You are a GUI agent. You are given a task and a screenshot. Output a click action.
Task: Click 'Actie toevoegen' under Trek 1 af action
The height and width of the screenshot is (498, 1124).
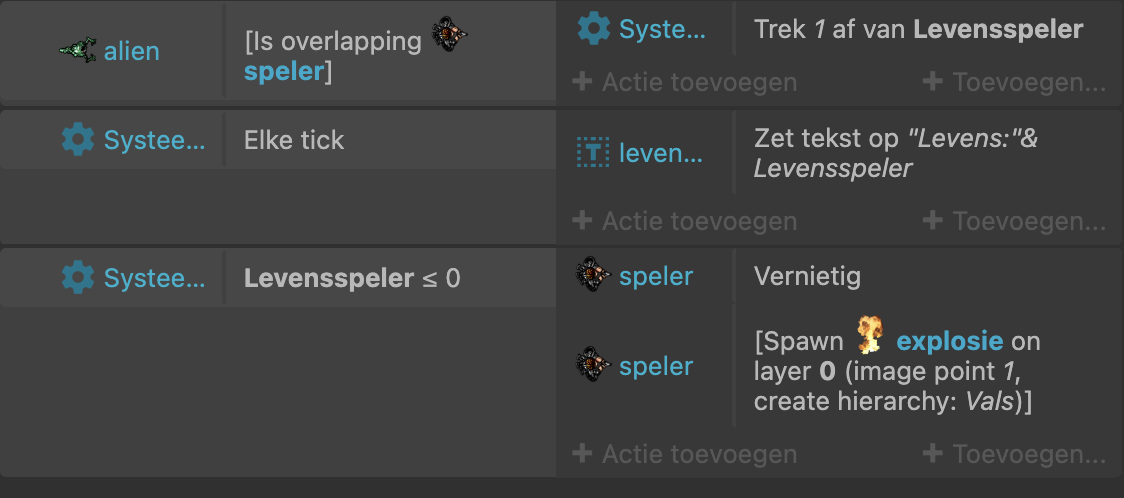[x=685, y=82]
